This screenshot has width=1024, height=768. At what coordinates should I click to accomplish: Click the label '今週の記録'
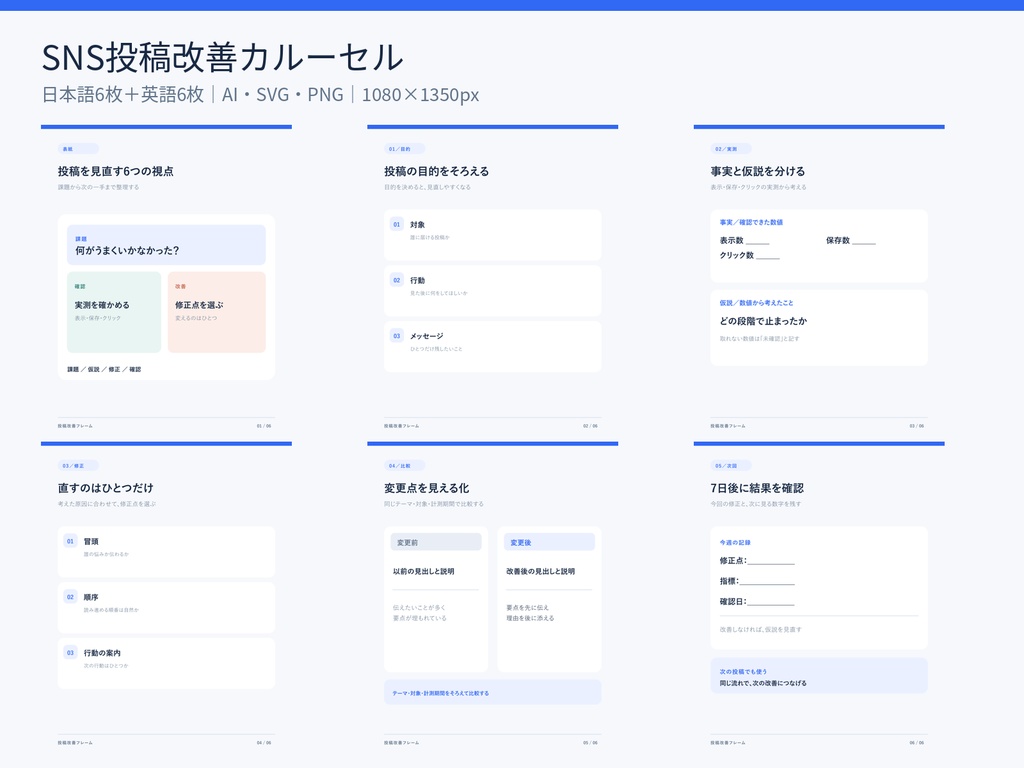coord(735,543)
